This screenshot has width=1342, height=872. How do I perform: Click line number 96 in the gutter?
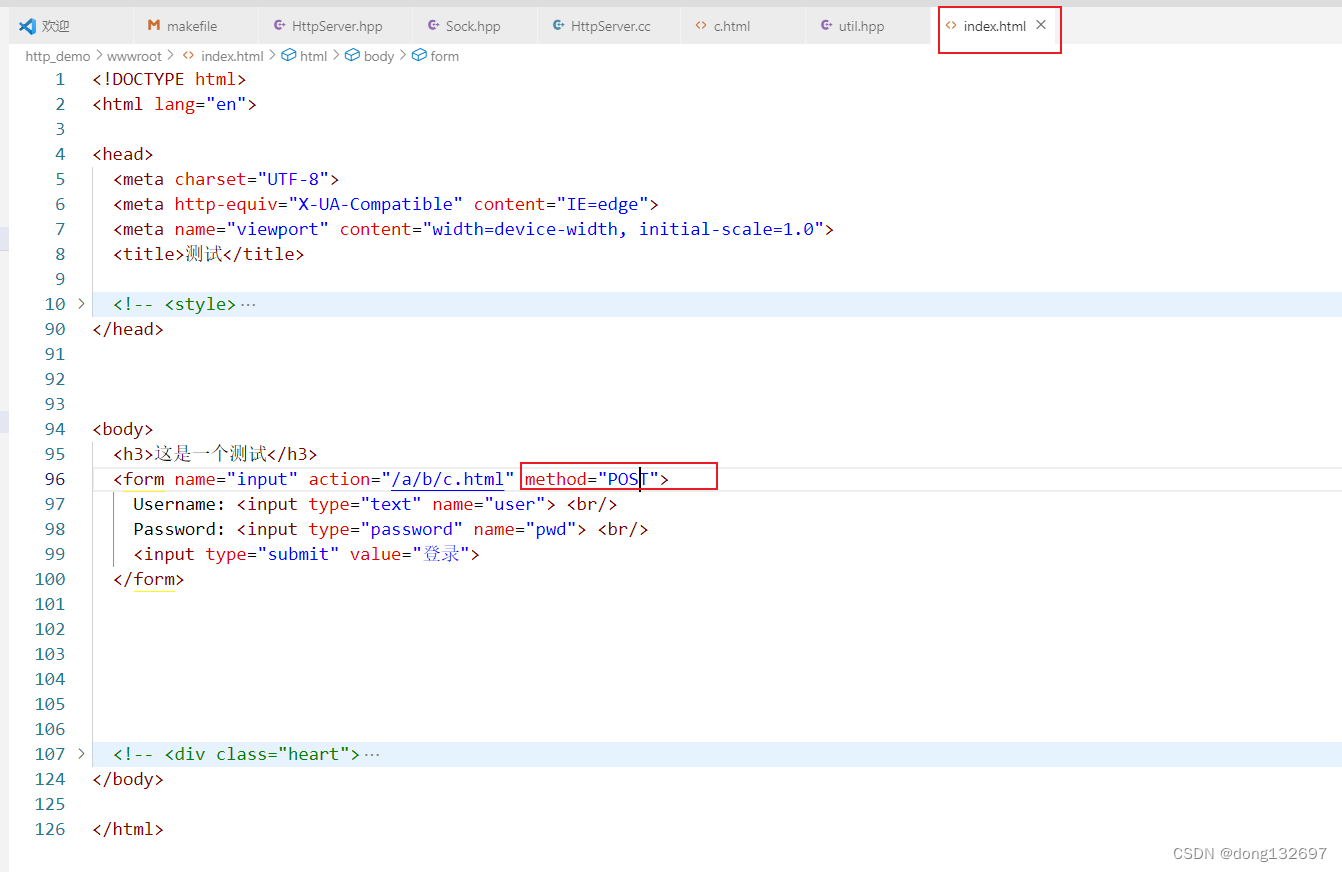(55, 479)
